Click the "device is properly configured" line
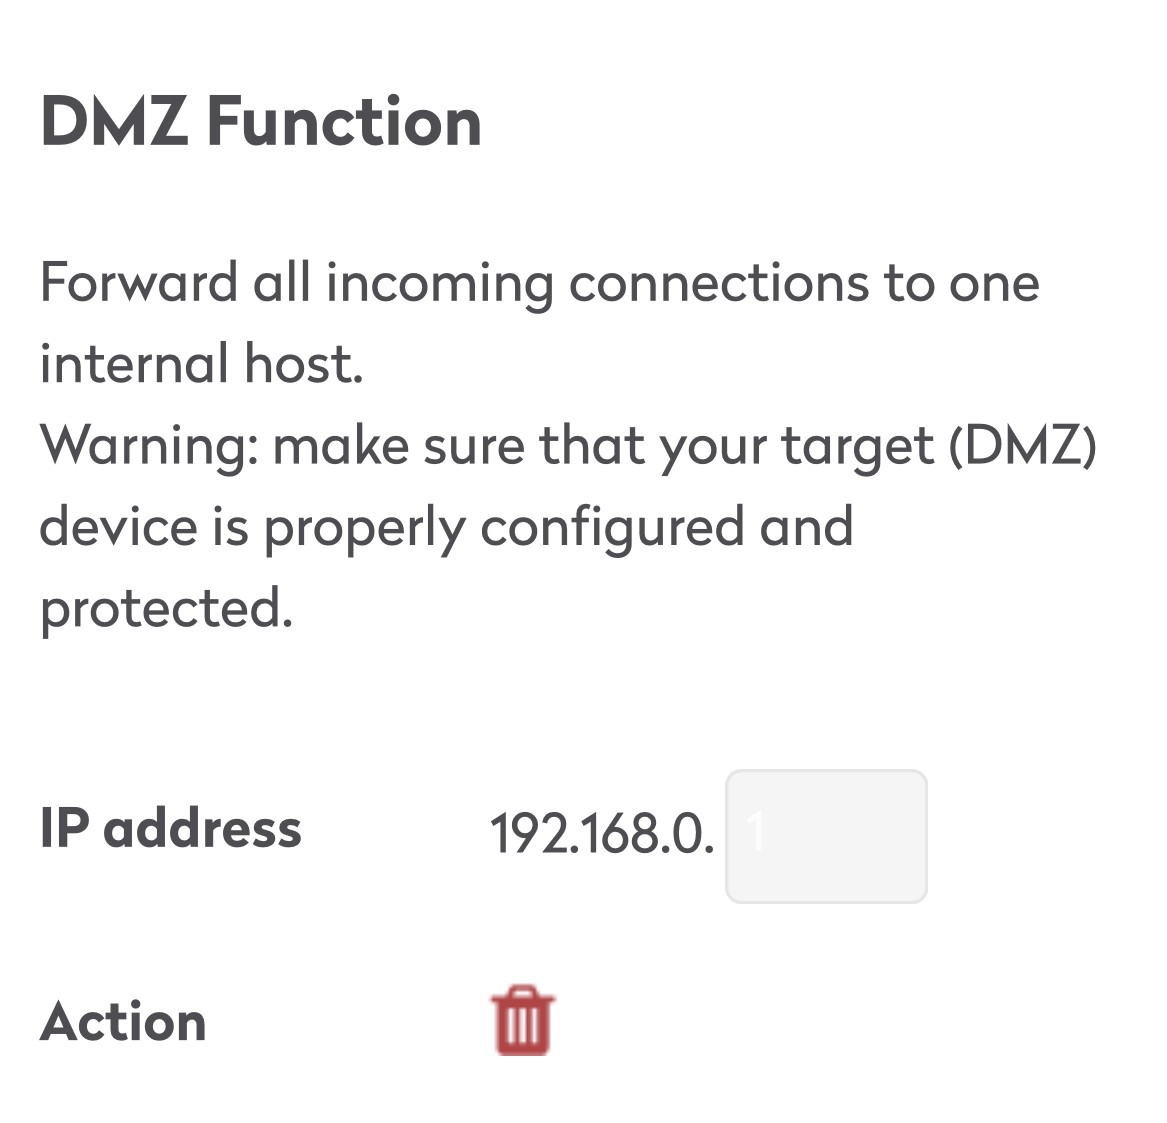Viewport: 1167px width, 1123px height. point(446,527)
